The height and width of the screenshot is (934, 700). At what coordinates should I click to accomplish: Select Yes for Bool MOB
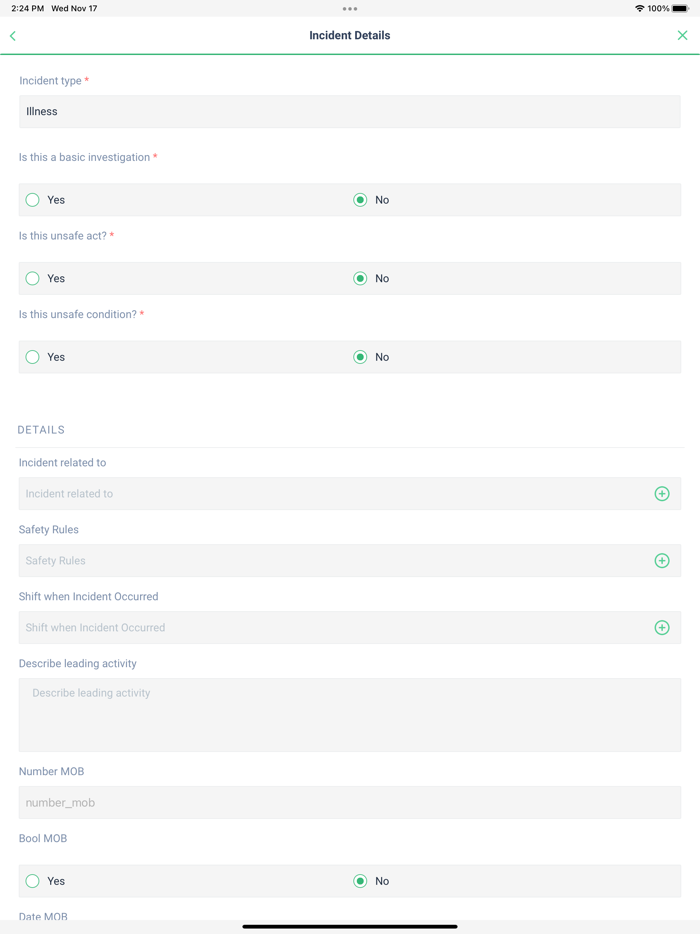[x=33, y=881]
